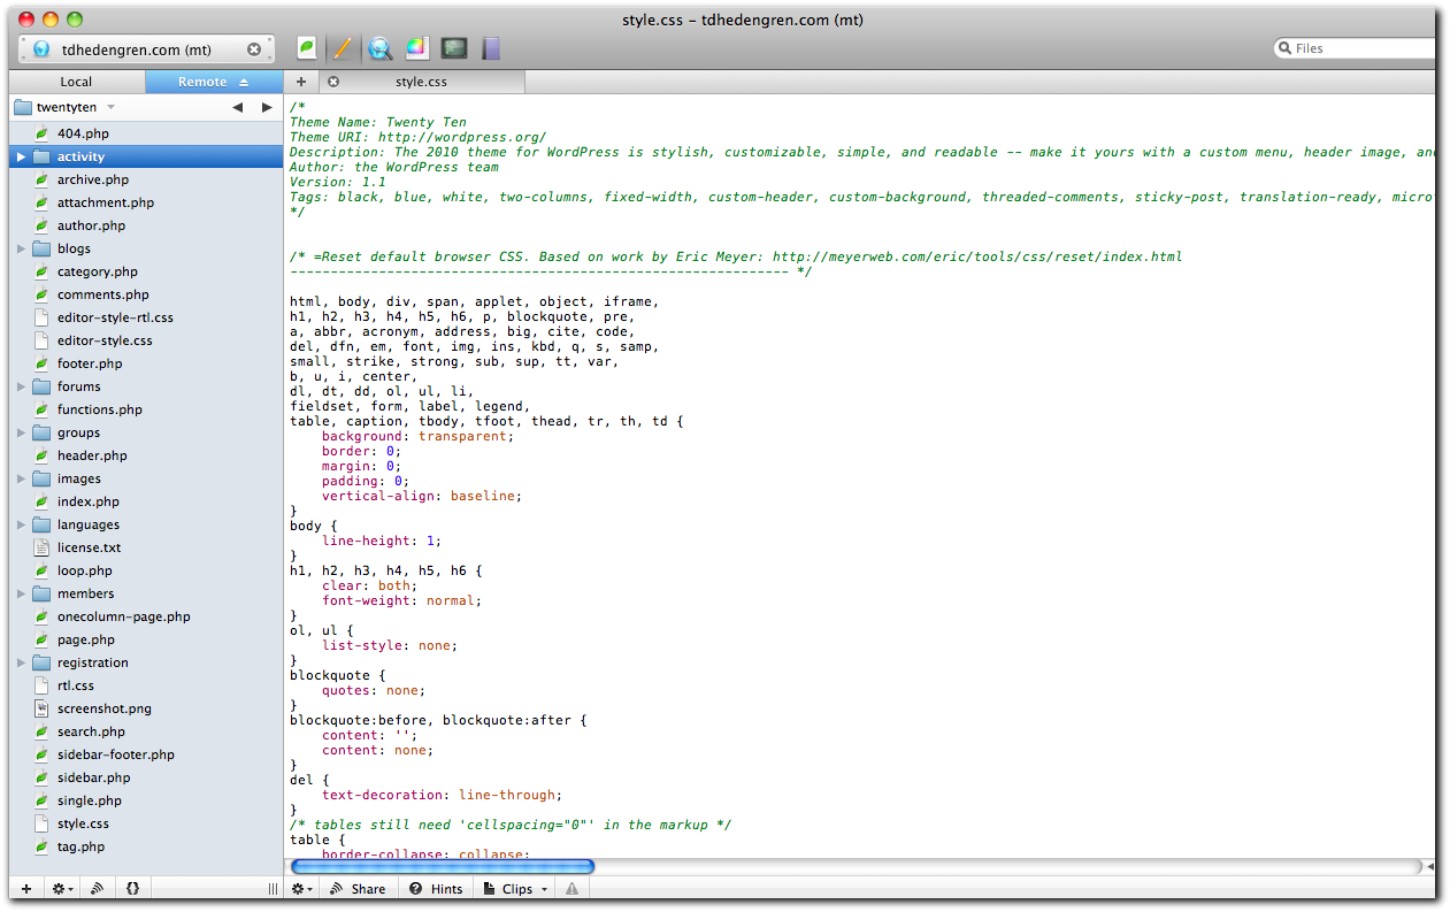Select single.php in file list

146,801
